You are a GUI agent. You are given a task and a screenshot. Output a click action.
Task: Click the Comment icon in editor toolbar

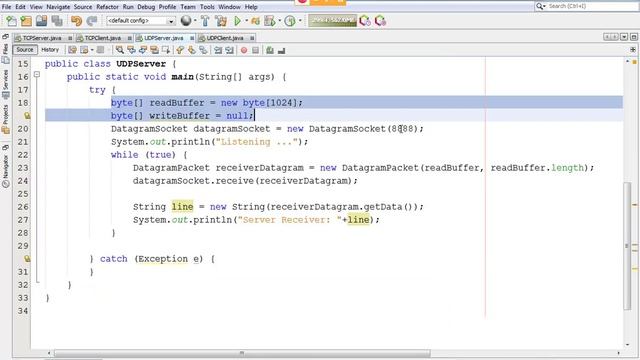pos(270,50)
